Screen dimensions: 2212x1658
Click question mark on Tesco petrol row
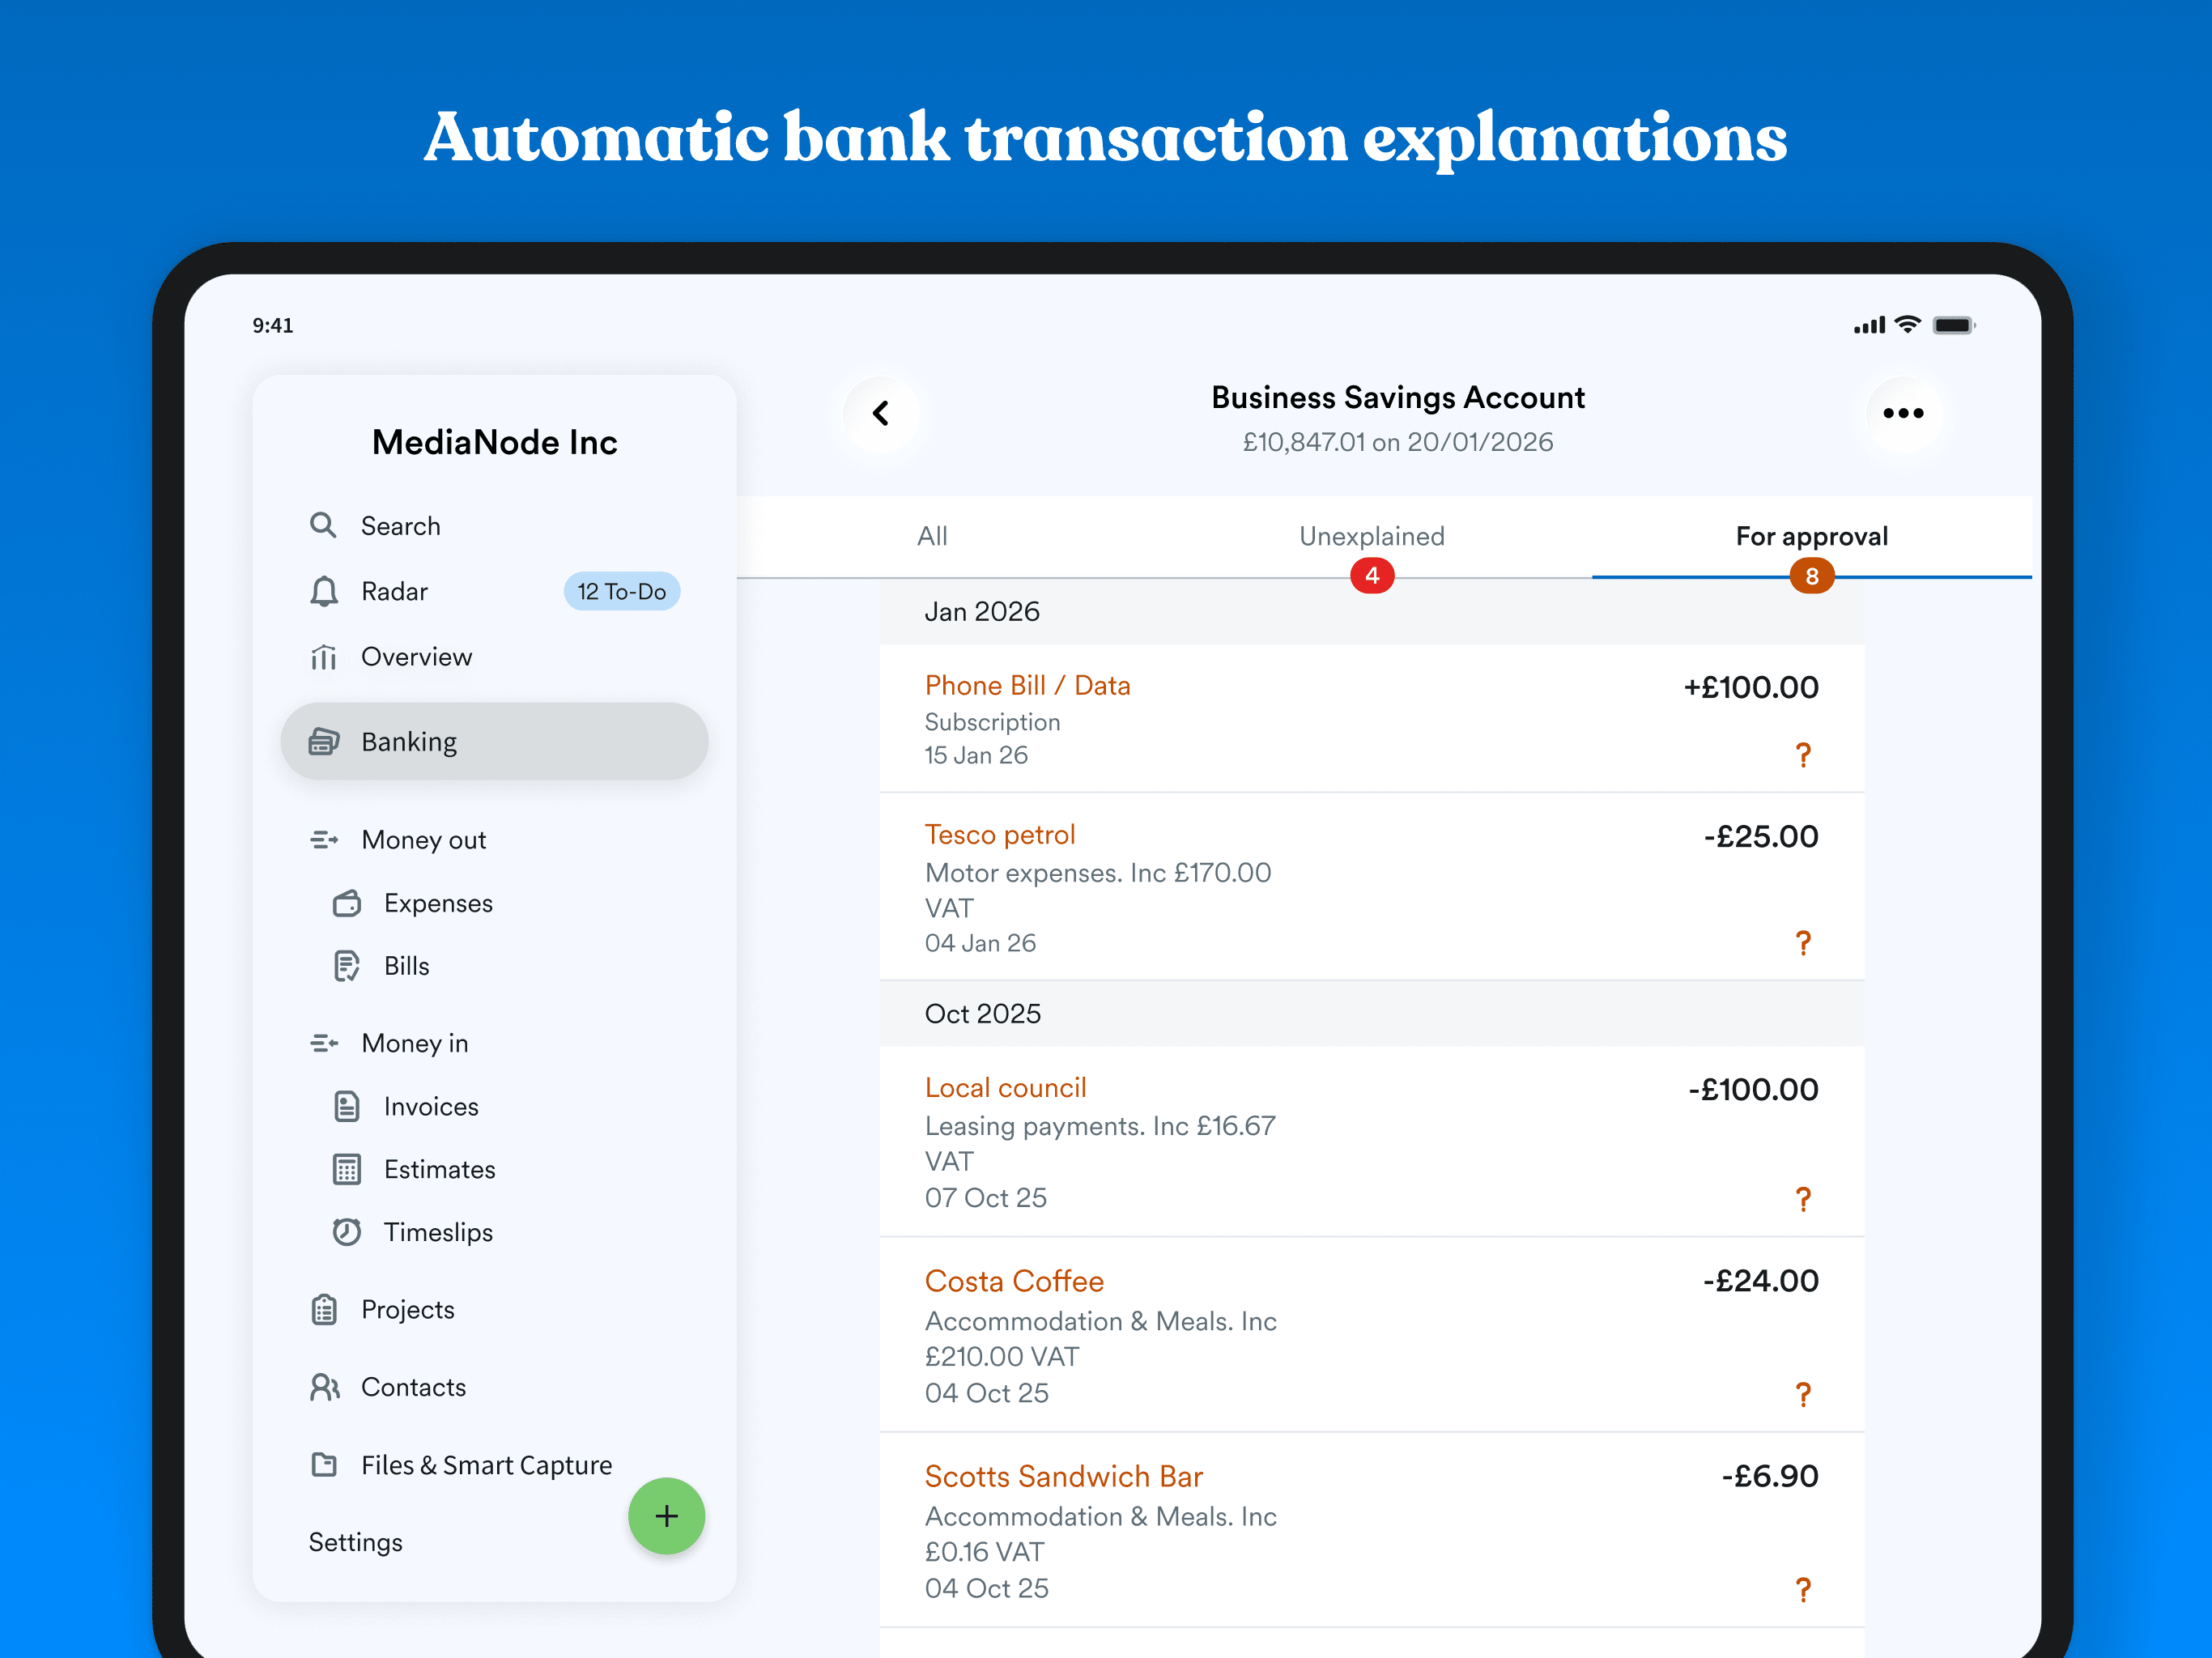coord(1802,943)
